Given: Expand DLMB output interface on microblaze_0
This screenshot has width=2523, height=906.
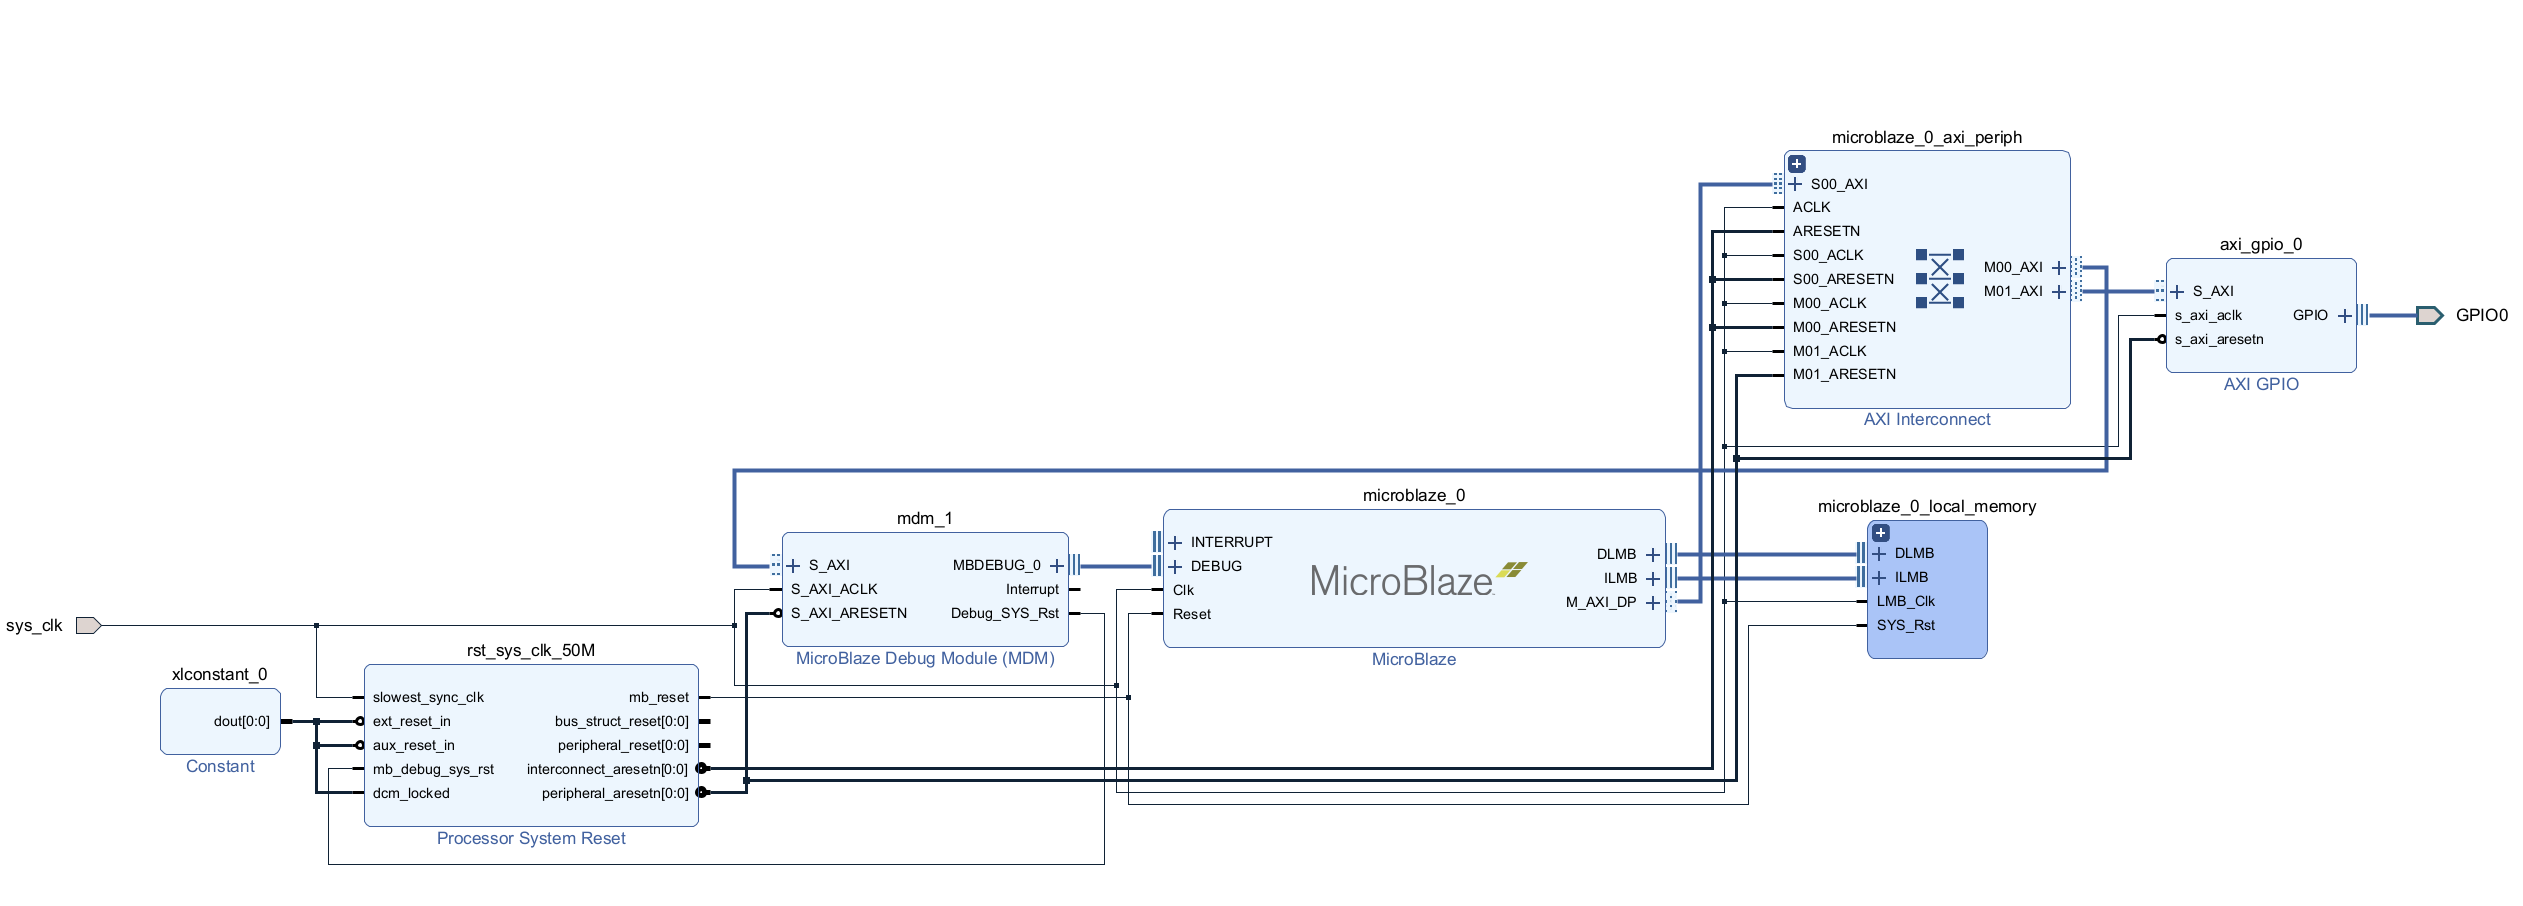Looking at the screenshot, I should [1652, 555].
